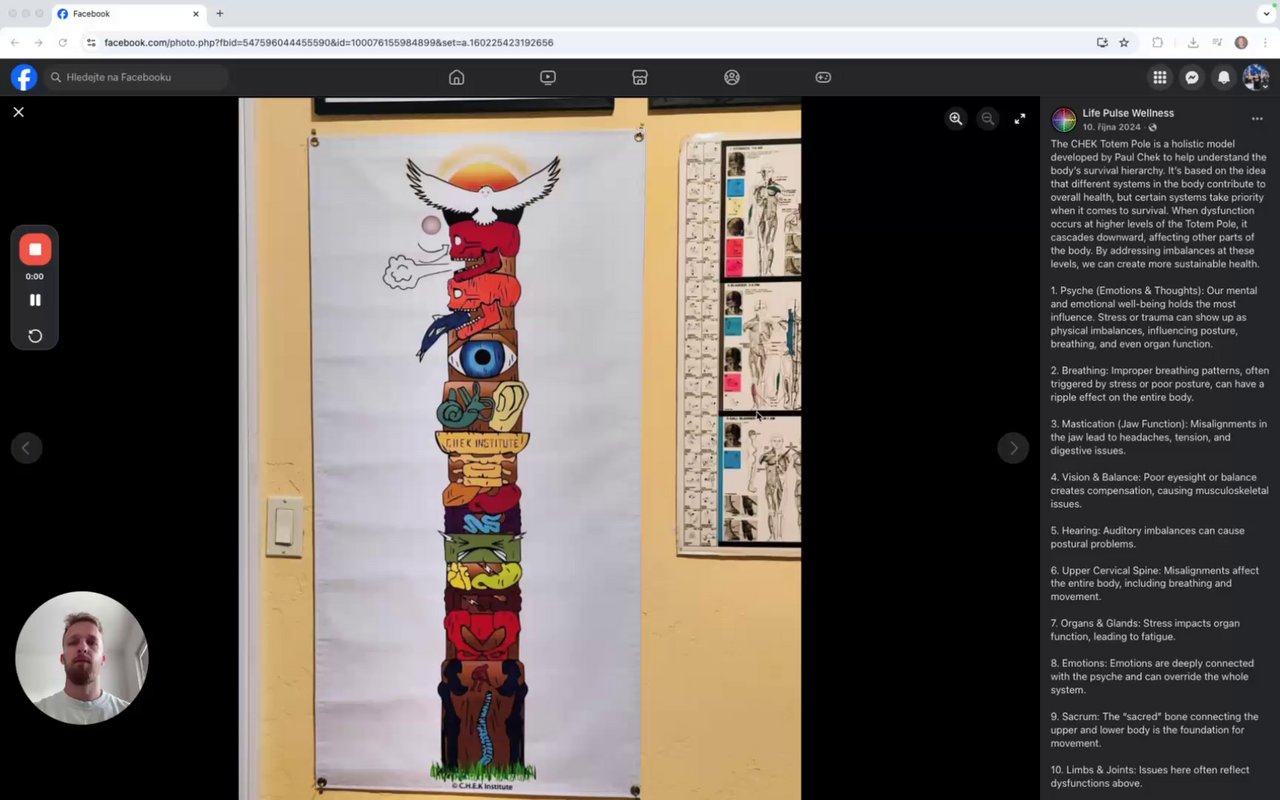
Task: Click the browser back arrow
Action: tap(14, 43)
